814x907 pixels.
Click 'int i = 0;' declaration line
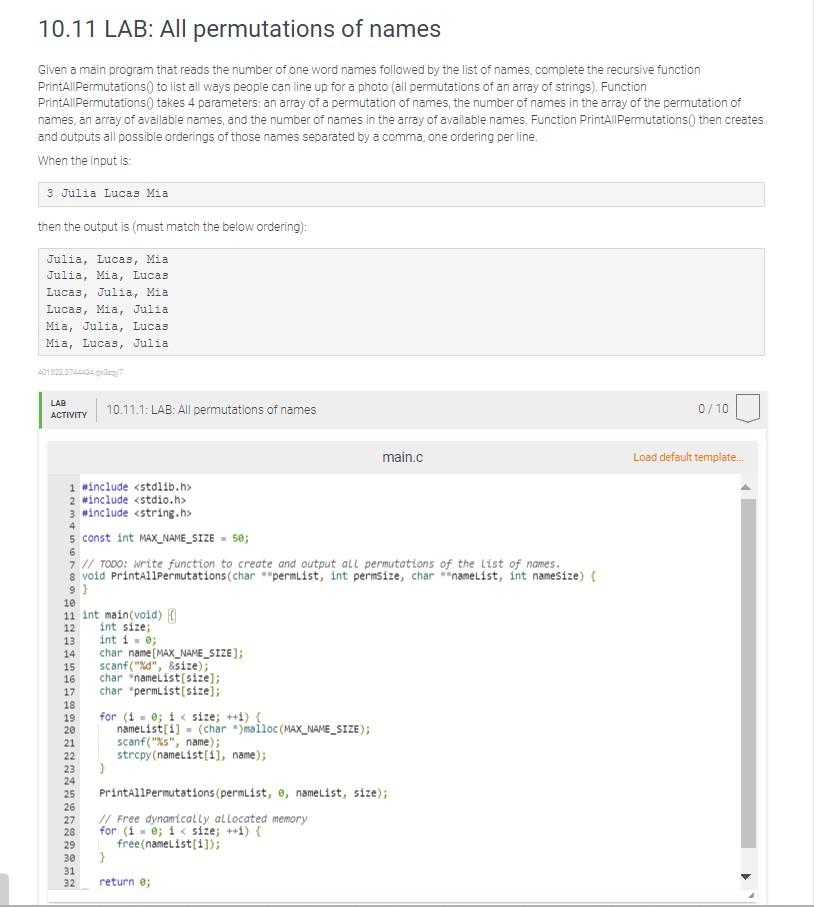[x=127, y=640]
